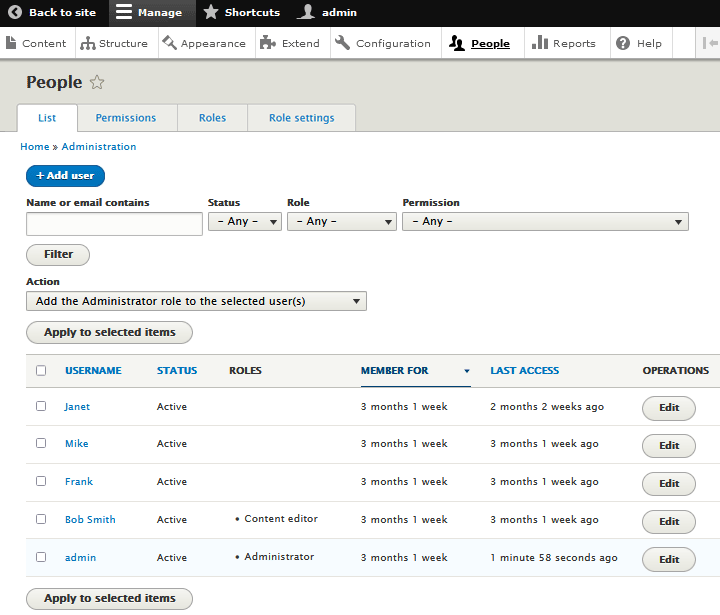This screenshot has height=615, width=720.
Task: Open Help via the question mark icon
Action: click(623, 43)
